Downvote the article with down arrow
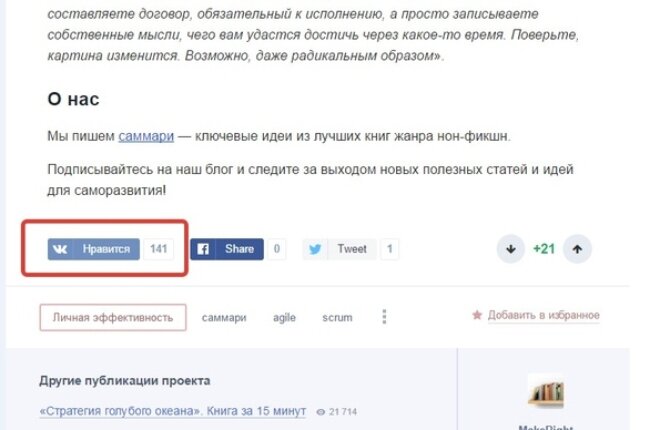 pyautogui.click(x=511, y=249)
